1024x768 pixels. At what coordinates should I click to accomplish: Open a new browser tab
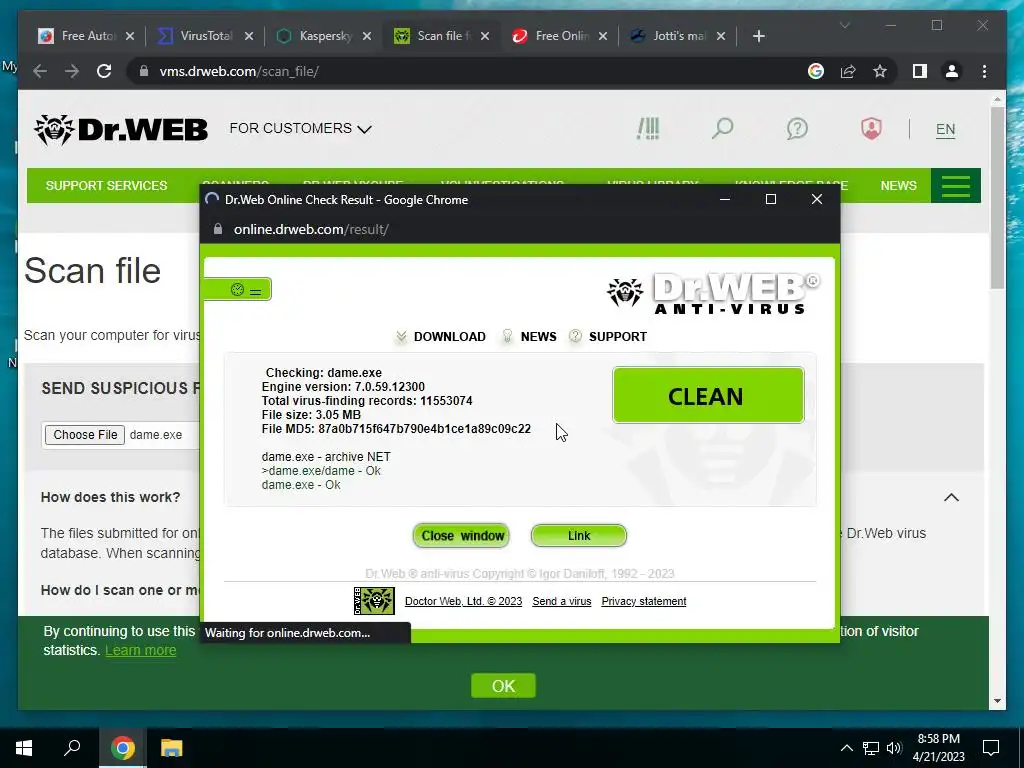pos(758,36)
